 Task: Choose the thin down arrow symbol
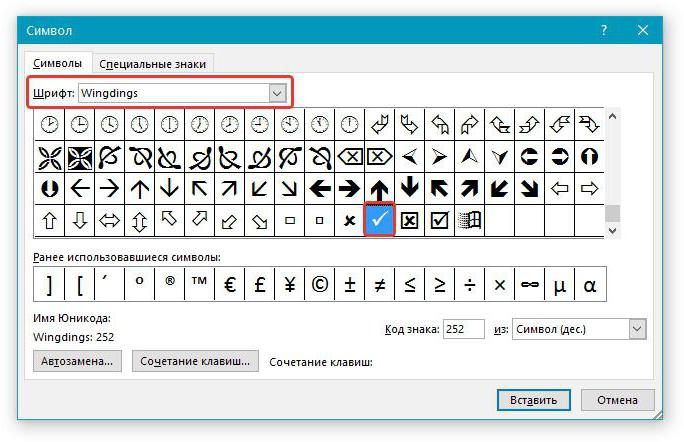[x=169, y=188]
